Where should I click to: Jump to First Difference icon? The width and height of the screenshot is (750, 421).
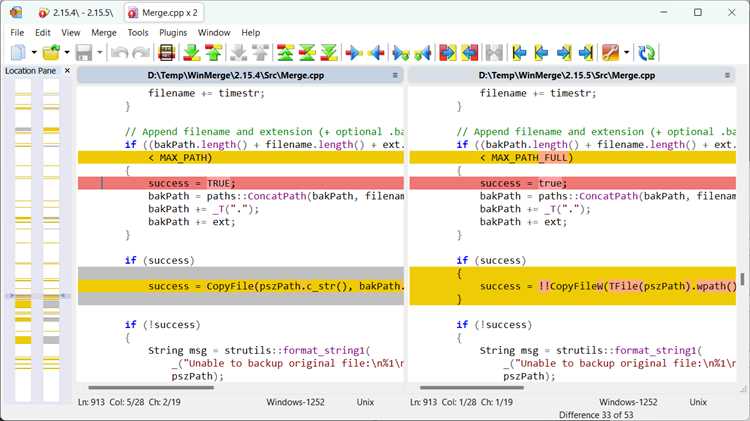[x=285, y=53]
